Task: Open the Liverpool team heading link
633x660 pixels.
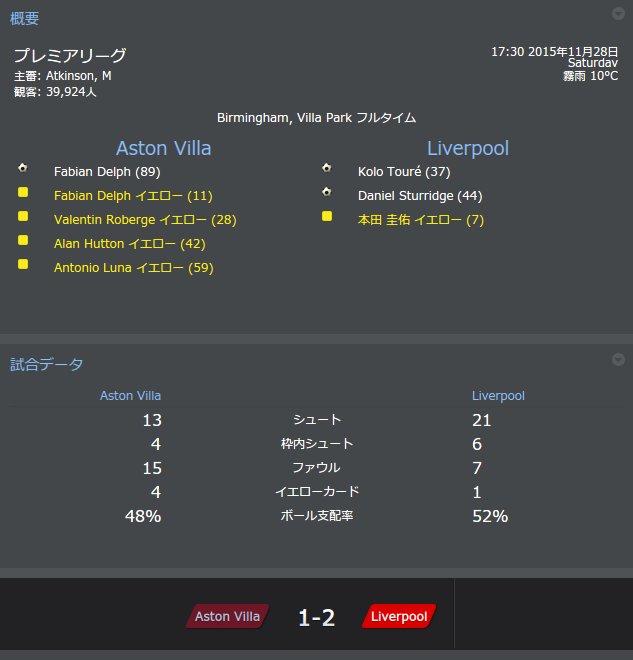Action: (468, 148)
